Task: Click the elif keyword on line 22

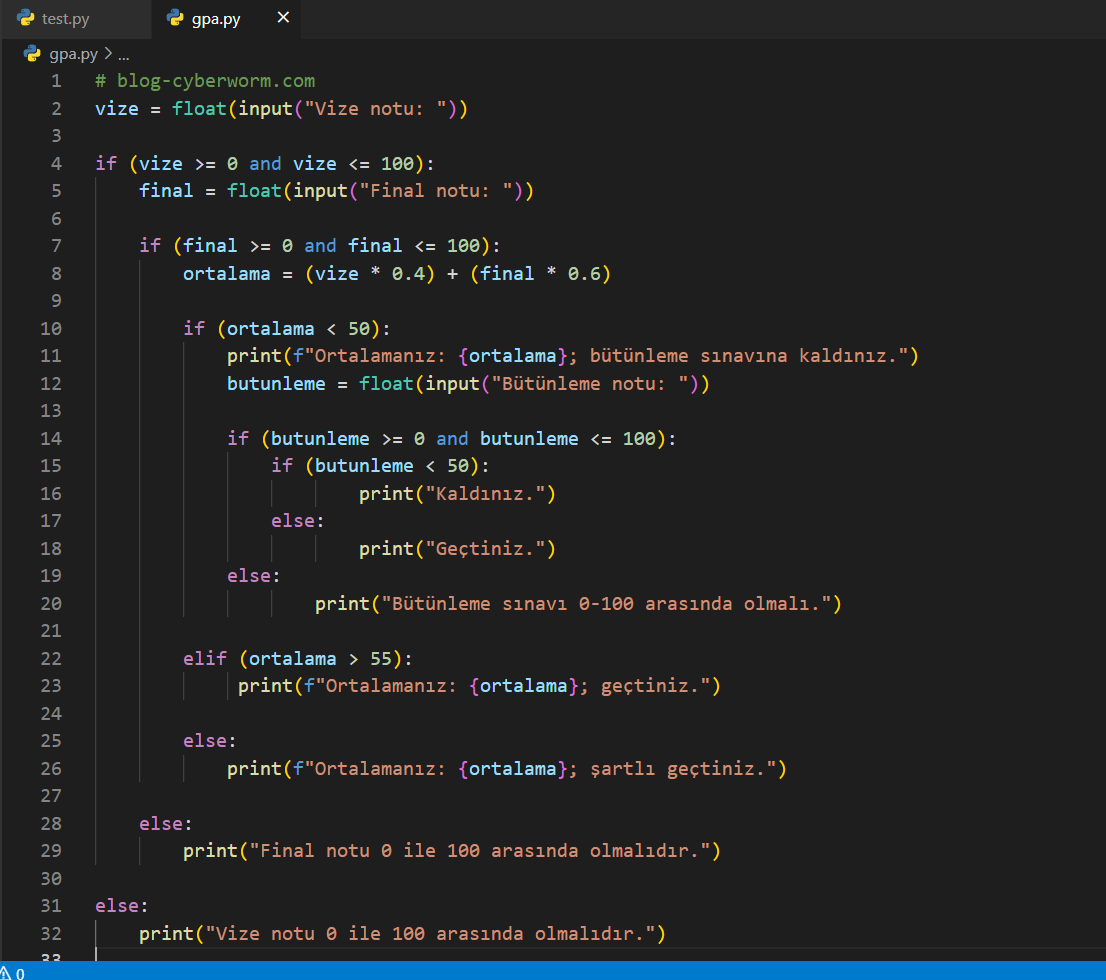Action: pyautogui.click(x=205, y=658)
